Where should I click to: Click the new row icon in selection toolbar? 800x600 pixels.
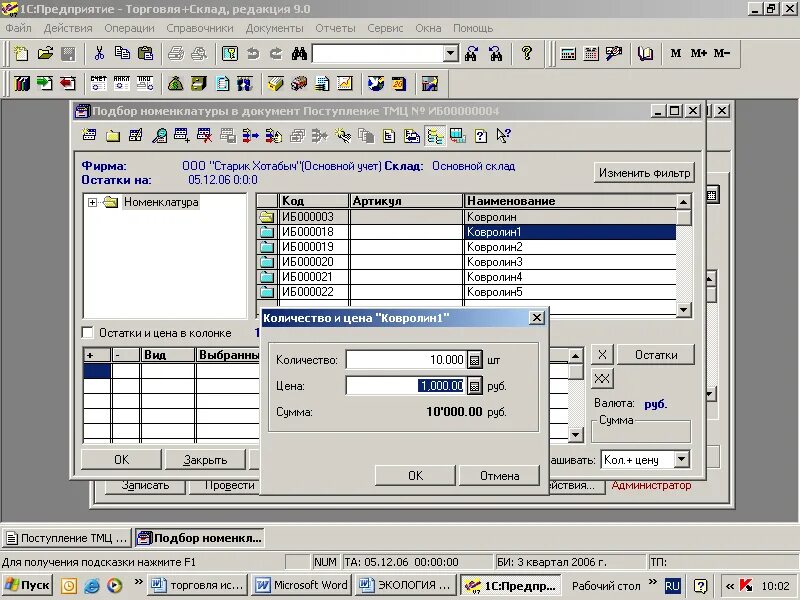click(x=89, y=135)
